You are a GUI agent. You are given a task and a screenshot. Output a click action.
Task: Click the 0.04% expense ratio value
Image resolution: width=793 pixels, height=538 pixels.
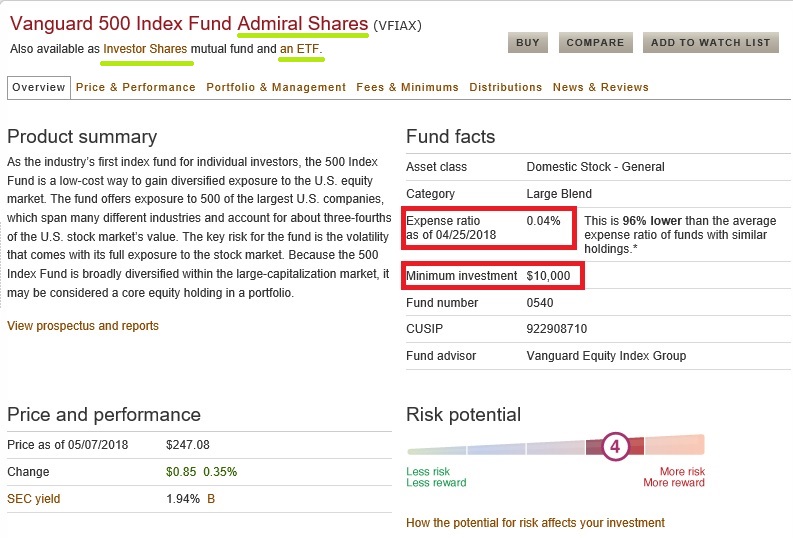543,219
